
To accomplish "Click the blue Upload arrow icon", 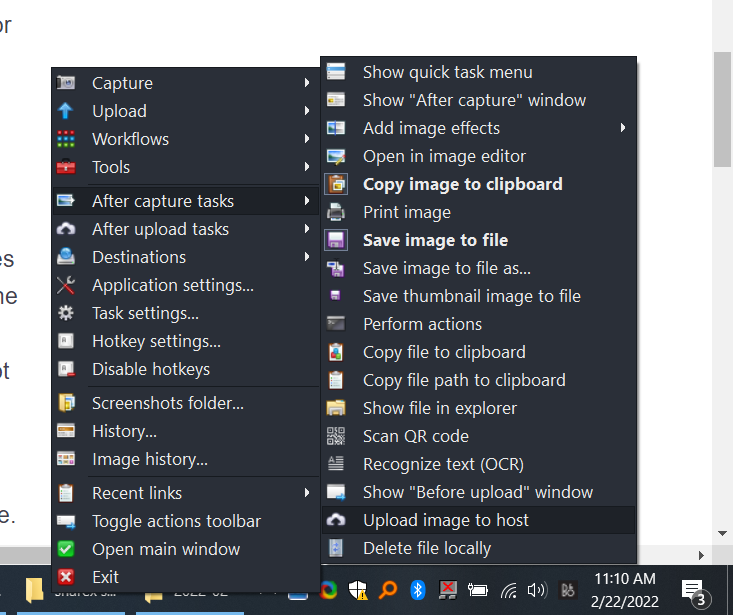I will [x=66, y=111].
